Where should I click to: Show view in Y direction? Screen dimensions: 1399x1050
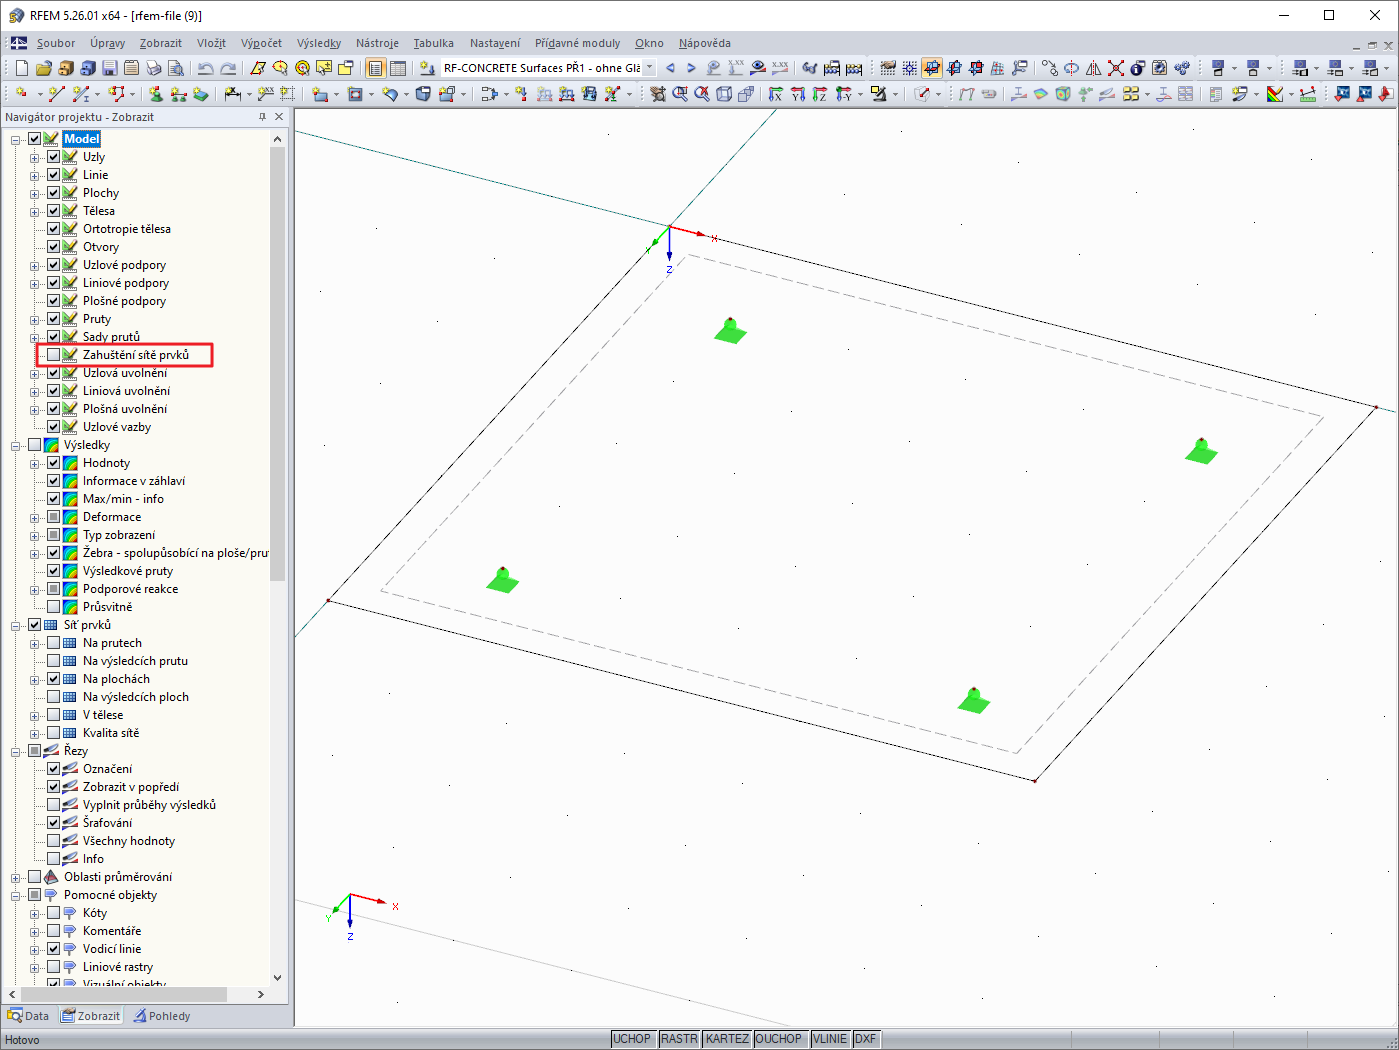click(x=798, y=94)
